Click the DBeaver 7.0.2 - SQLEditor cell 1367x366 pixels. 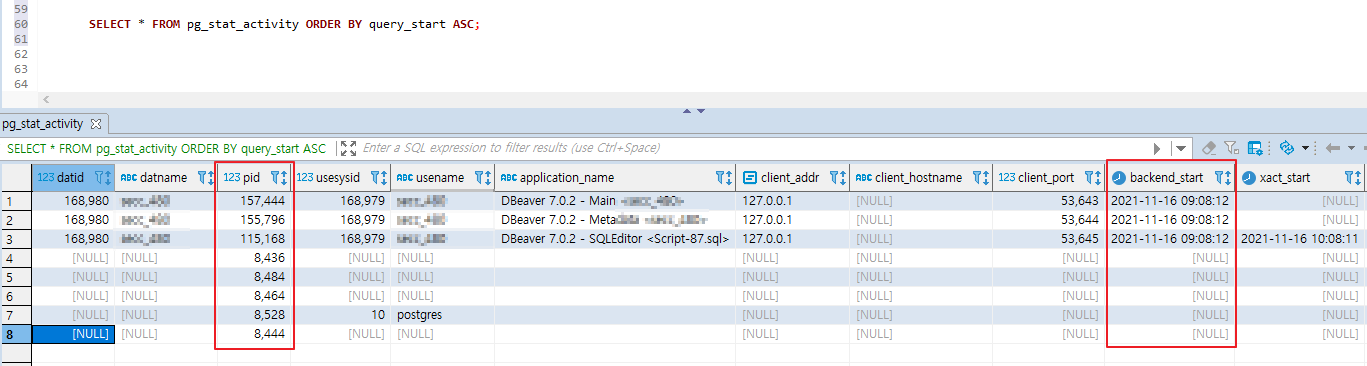coord(615,239)
